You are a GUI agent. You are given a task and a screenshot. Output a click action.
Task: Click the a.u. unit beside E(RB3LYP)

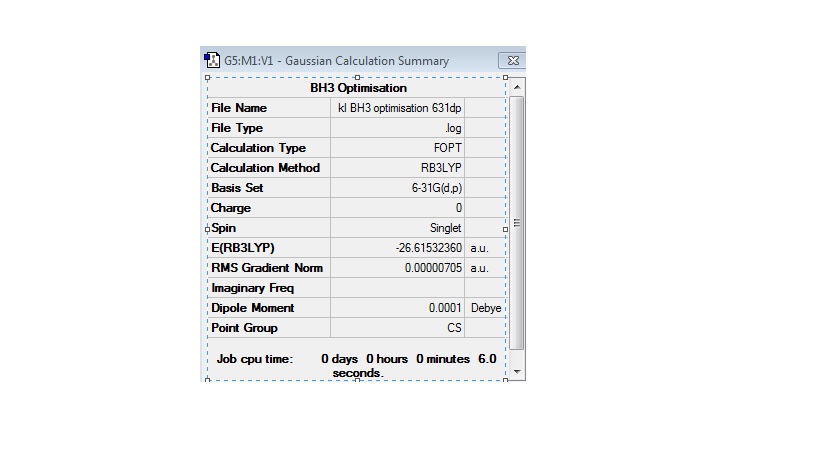coord(479,249)
